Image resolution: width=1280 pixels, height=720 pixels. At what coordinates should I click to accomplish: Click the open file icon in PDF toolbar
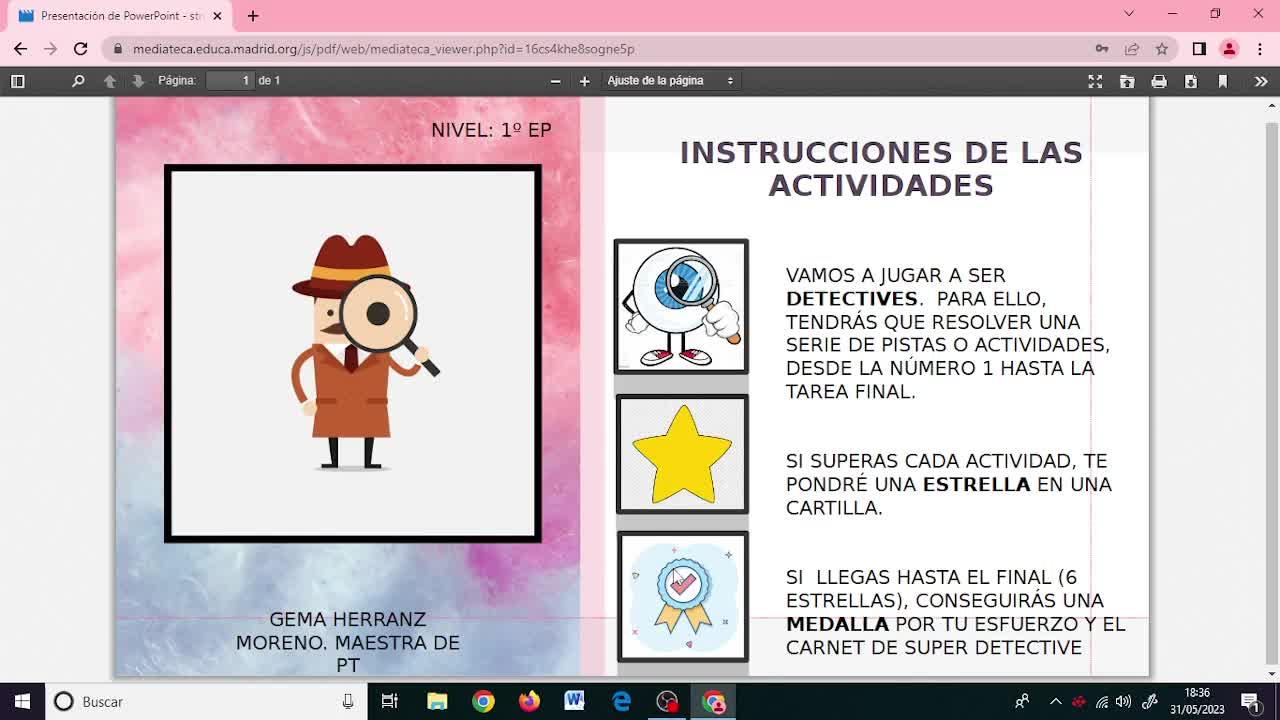tap(1127, 81)
